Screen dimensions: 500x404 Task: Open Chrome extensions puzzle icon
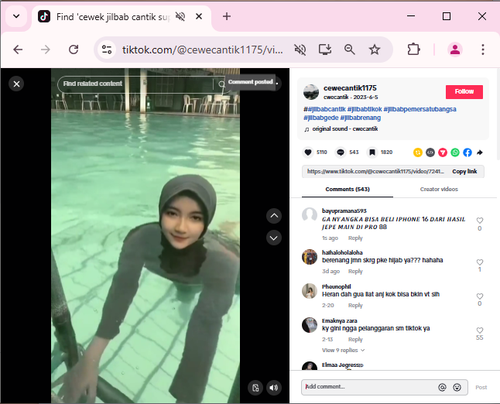click(413, 50)
